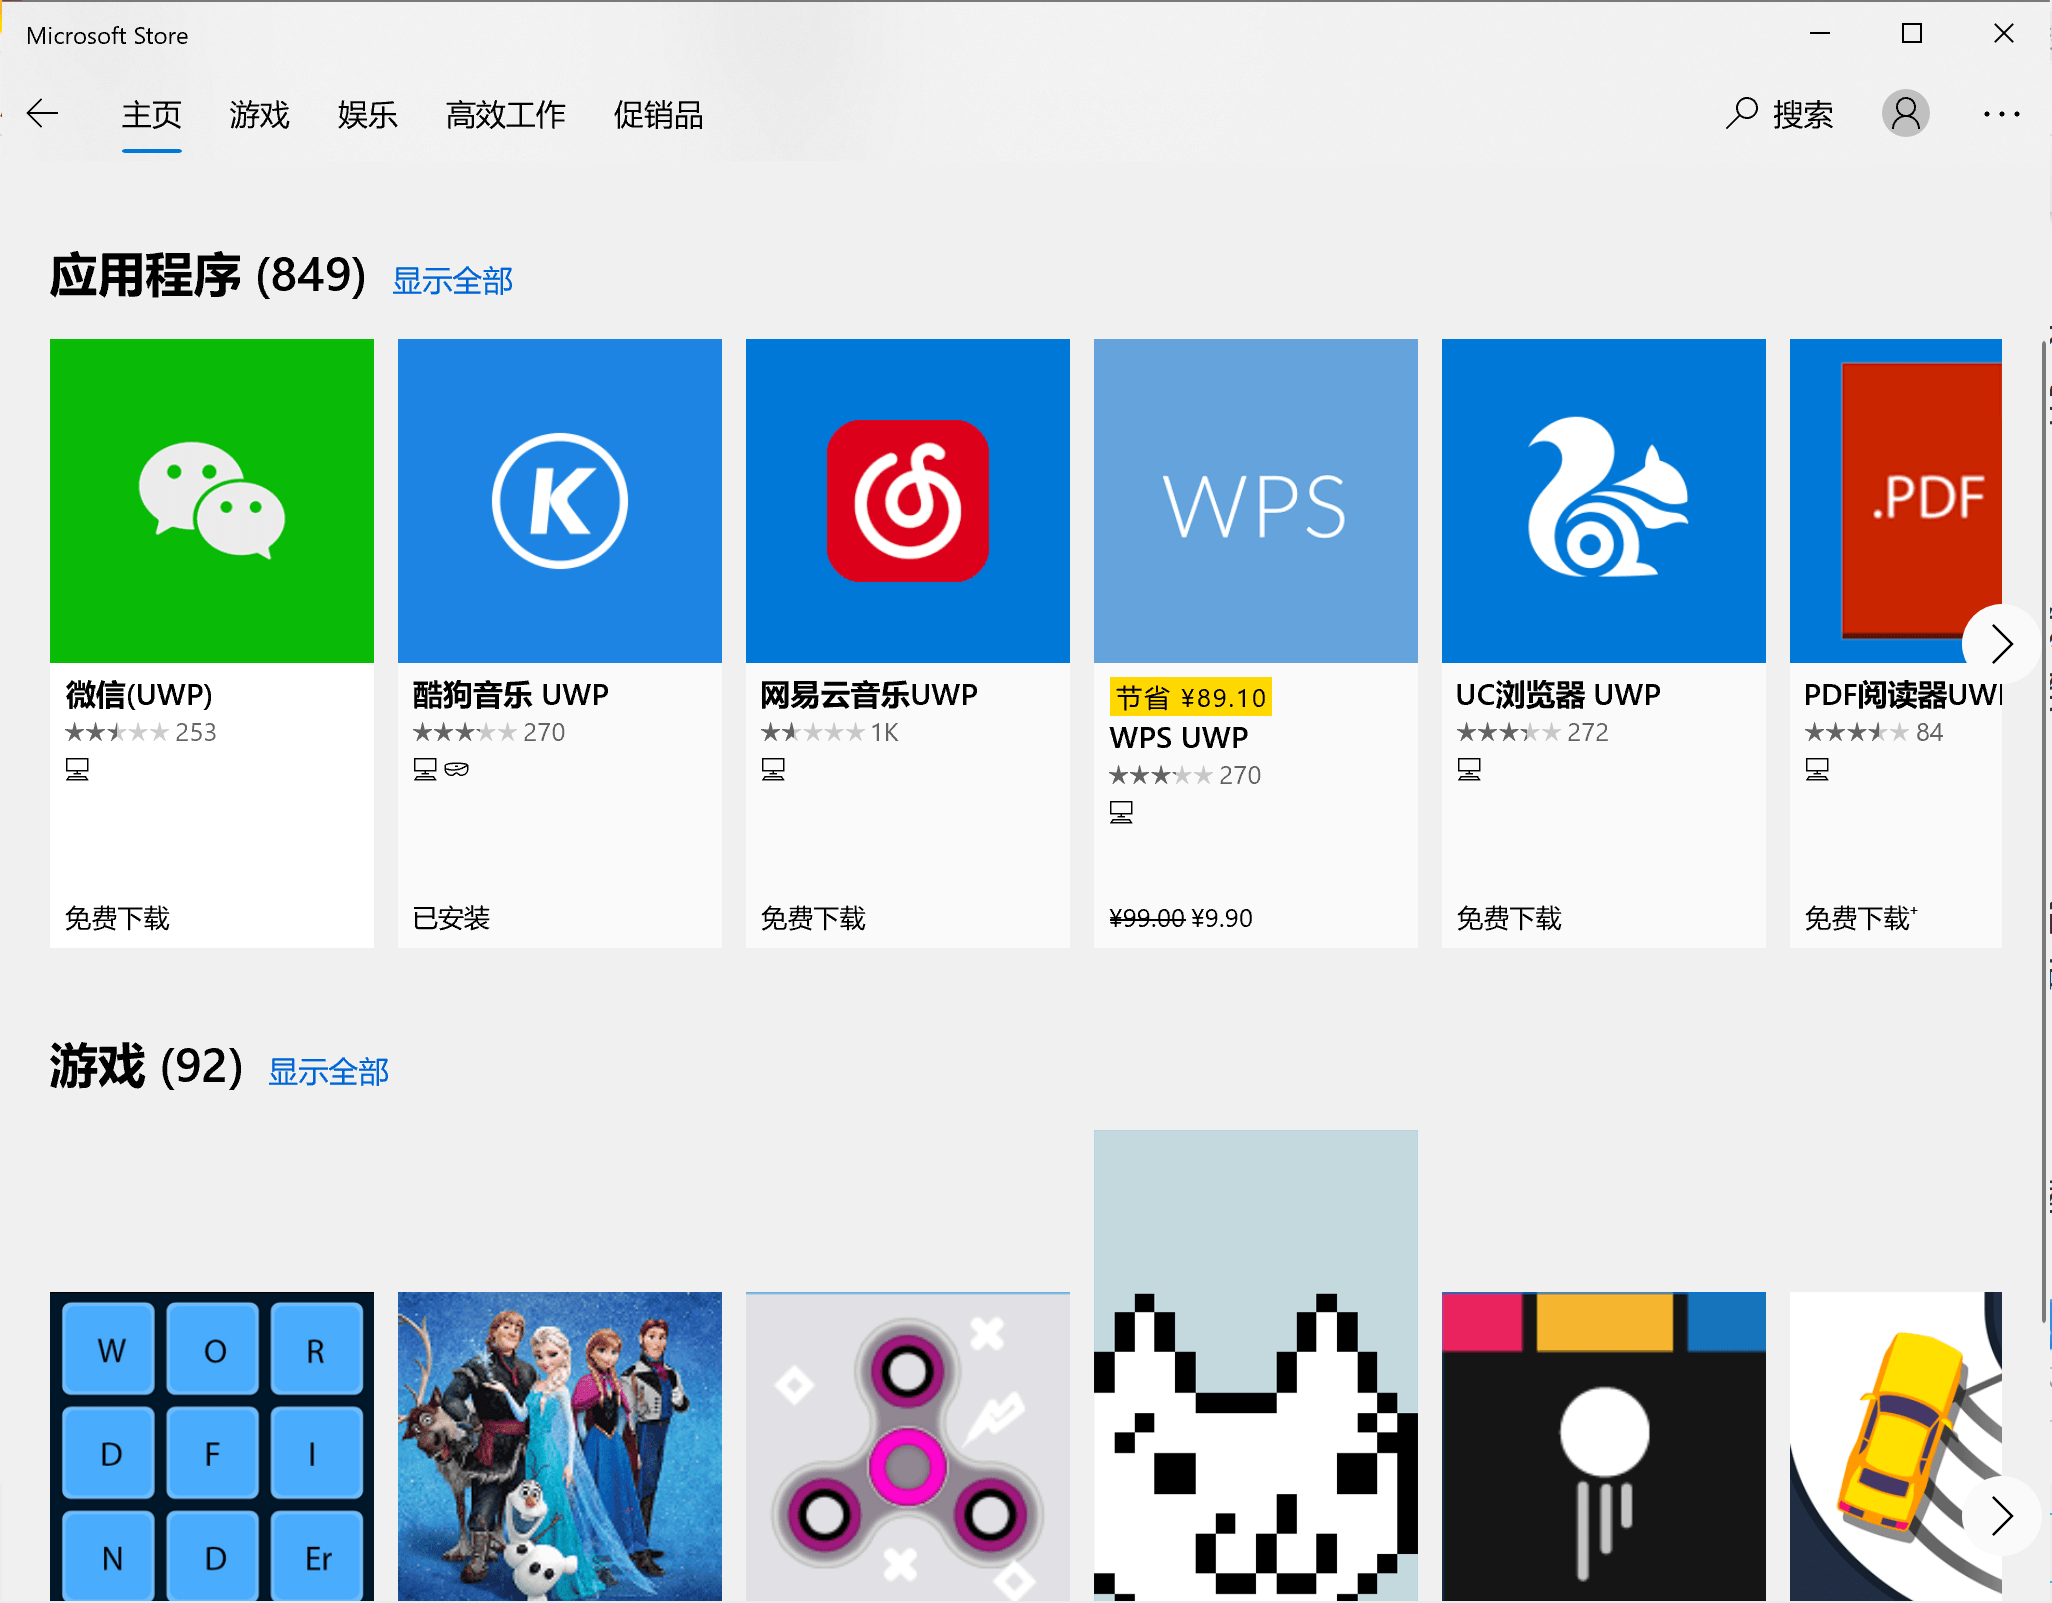
Task: Select the 高效工作 tab
Action: 505,115
